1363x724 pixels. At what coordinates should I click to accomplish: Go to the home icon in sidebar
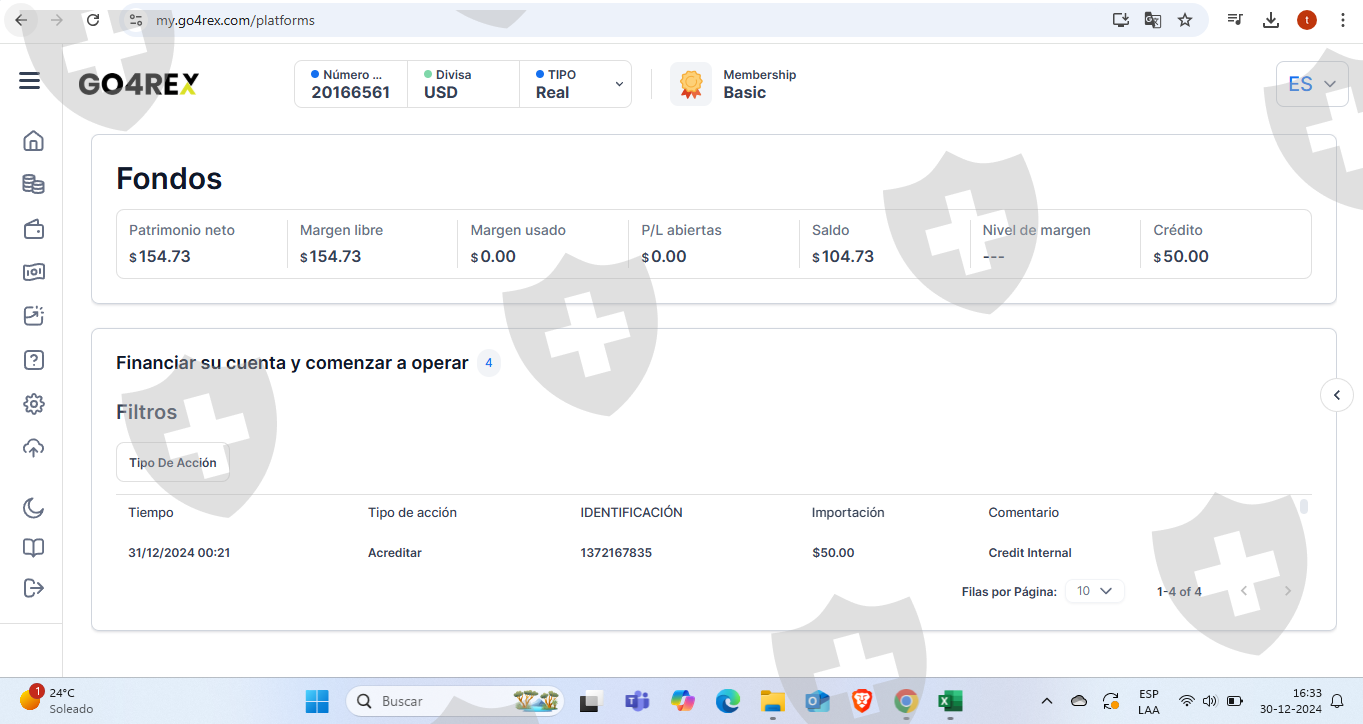pyautogui.click(x=34, y=141)
